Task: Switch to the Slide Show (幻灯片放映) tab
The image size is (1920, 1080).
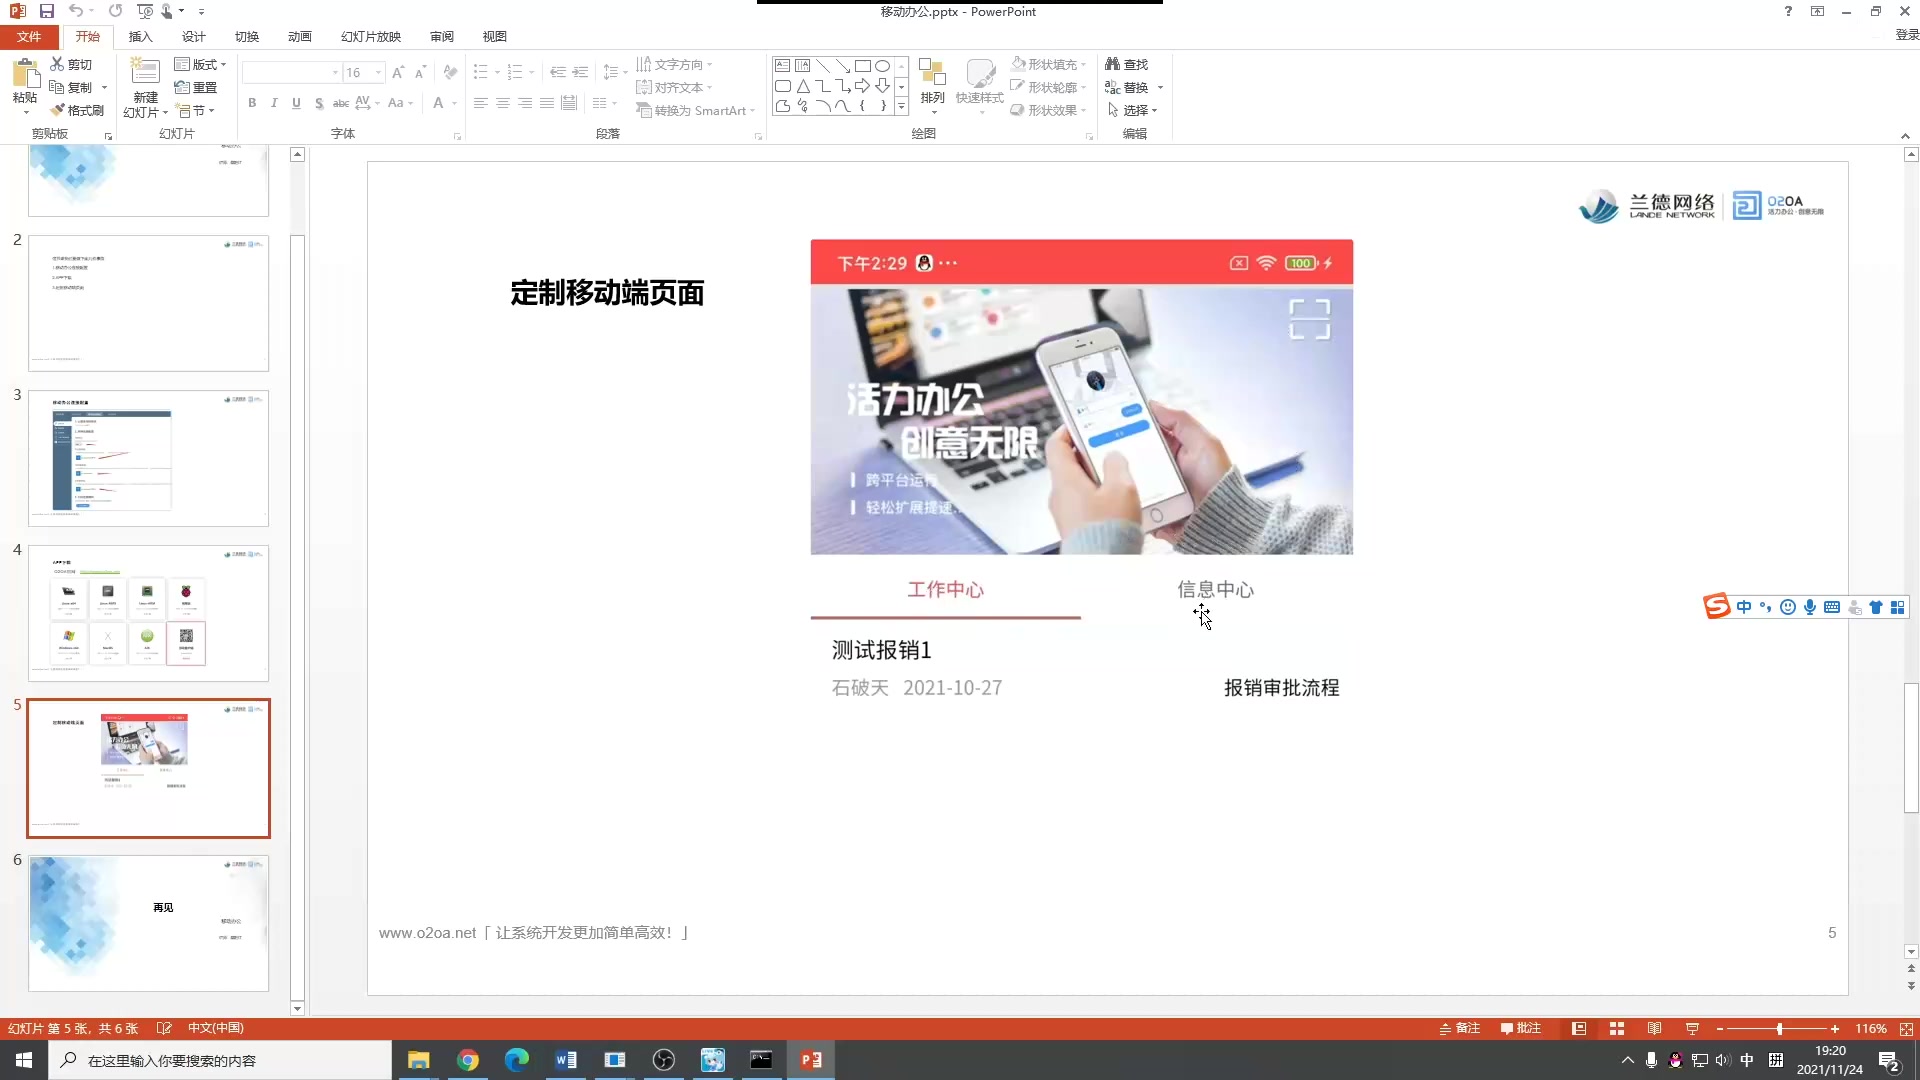Action: (371, 36)
